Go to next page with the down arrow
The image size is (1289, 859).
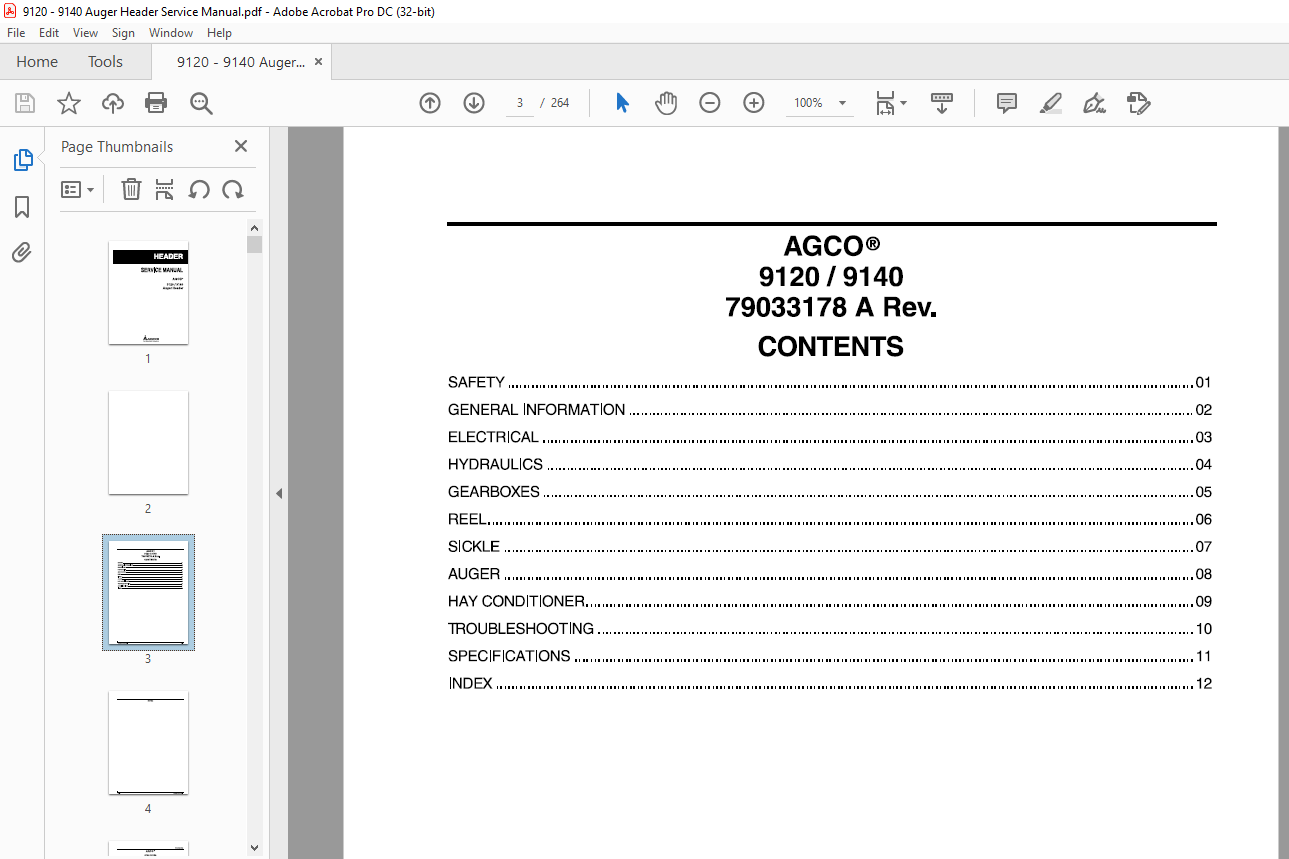pos(474,103)
